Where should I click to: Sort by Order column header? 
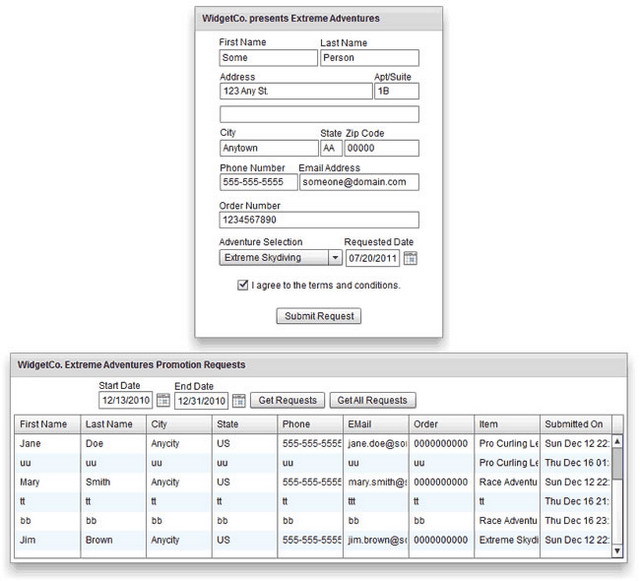tap(442, 424)
